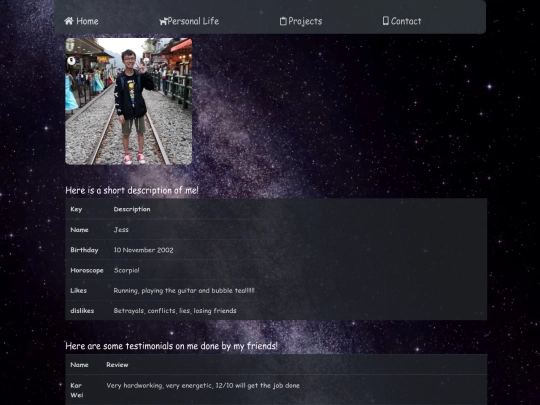Click the horse icon beside Personal Life
Image resolution: width=540 pixels, height=405 pixels.
(x=163, y=21)
